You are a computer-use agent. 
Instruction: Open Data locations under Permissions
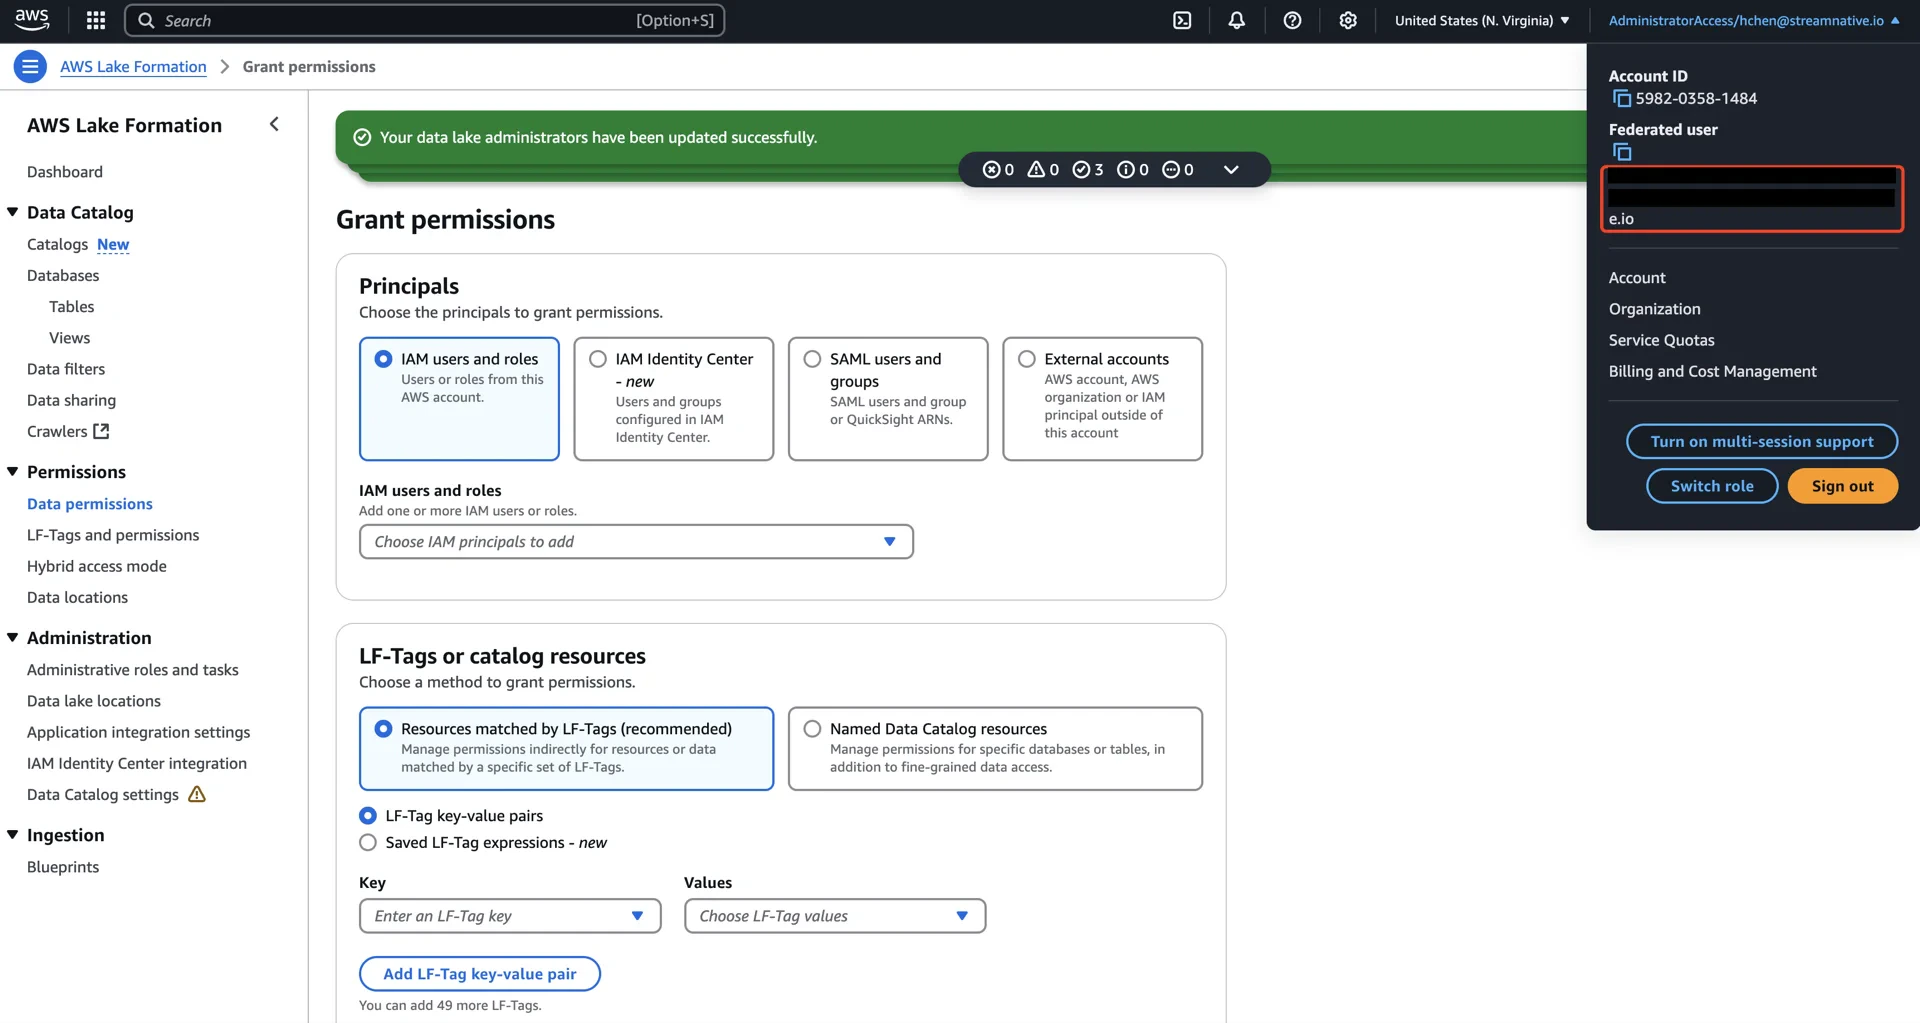77,597
